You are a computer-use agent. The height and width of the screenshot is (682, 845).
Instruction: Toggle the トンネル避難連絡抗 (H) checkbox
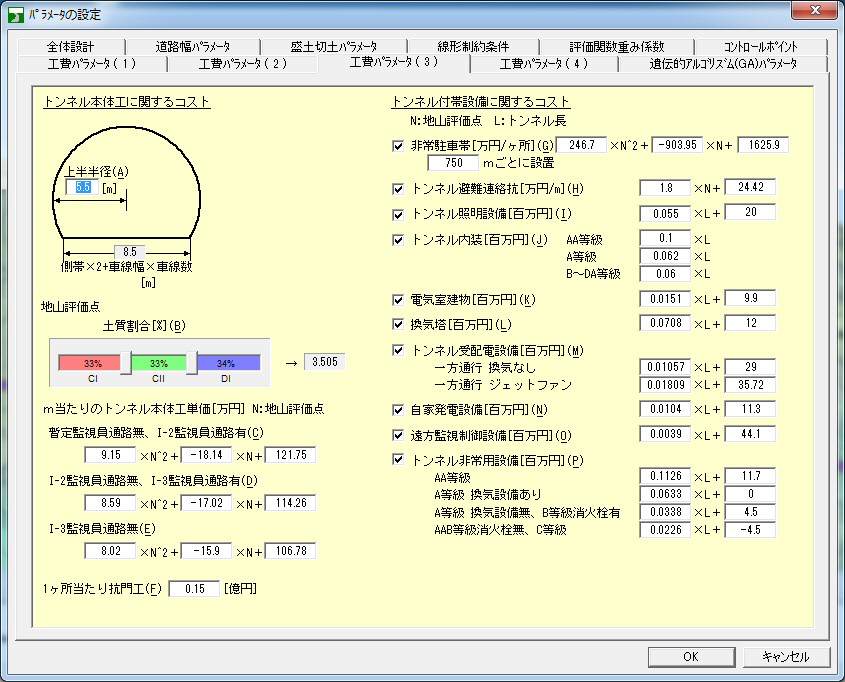tap(399, 188)
